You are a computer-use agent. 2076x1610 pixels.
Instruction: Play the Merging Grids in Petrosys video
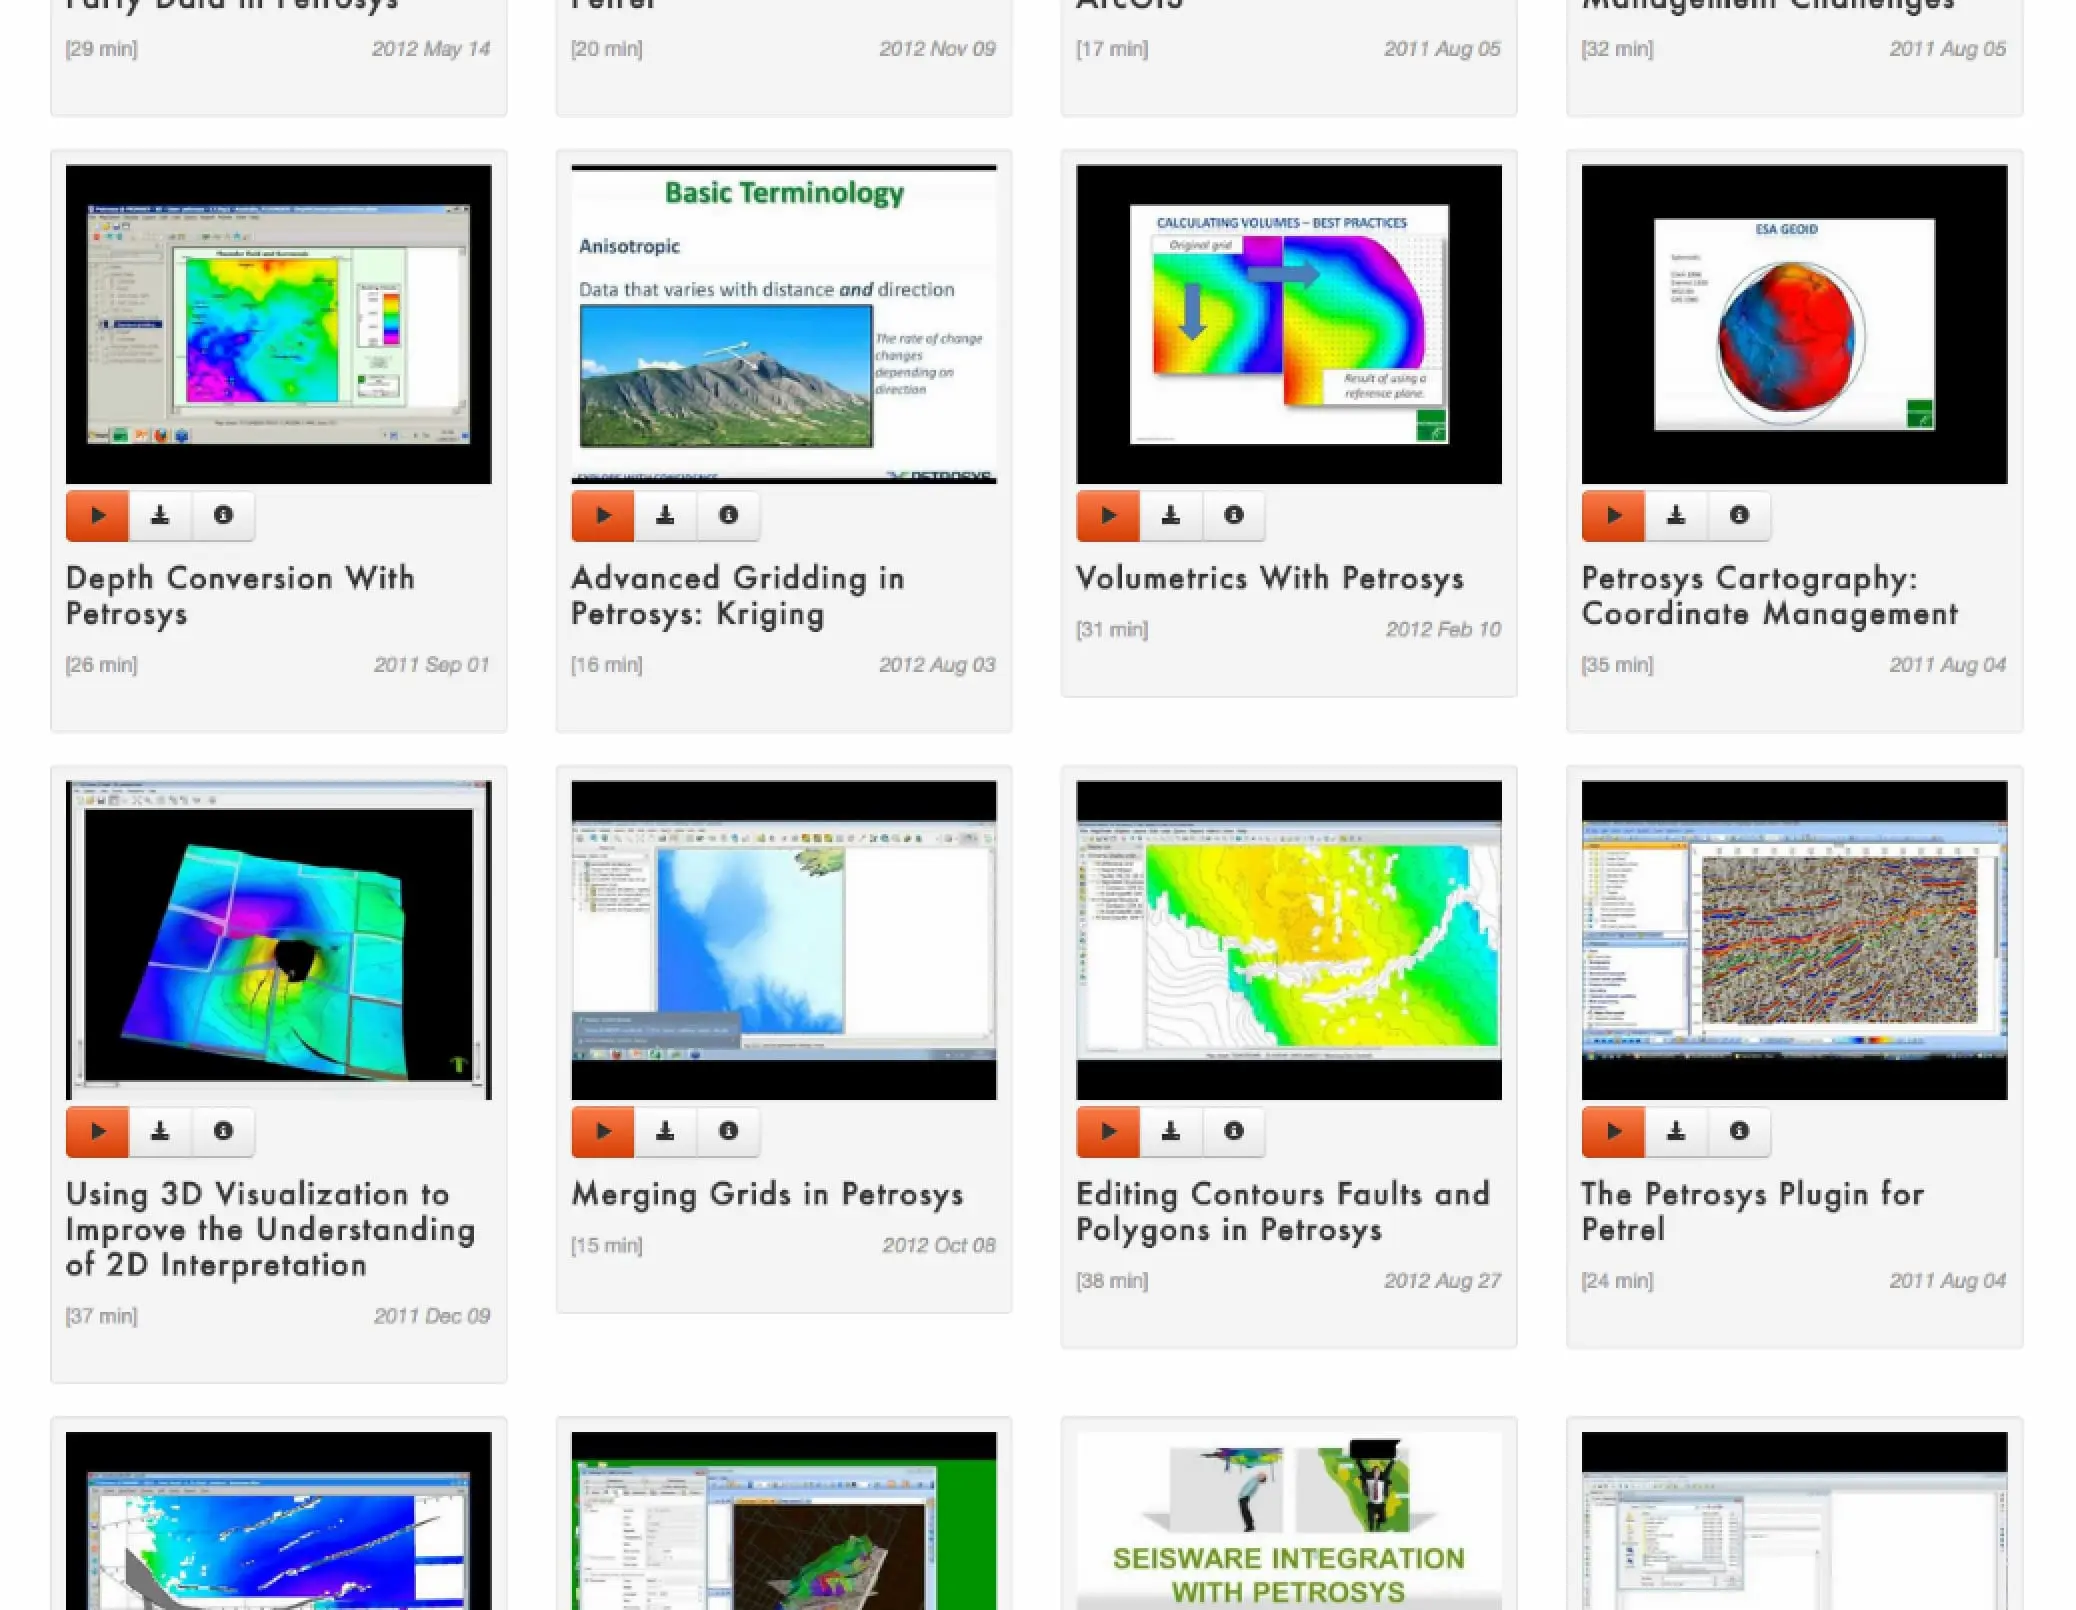coord(602,1132)
